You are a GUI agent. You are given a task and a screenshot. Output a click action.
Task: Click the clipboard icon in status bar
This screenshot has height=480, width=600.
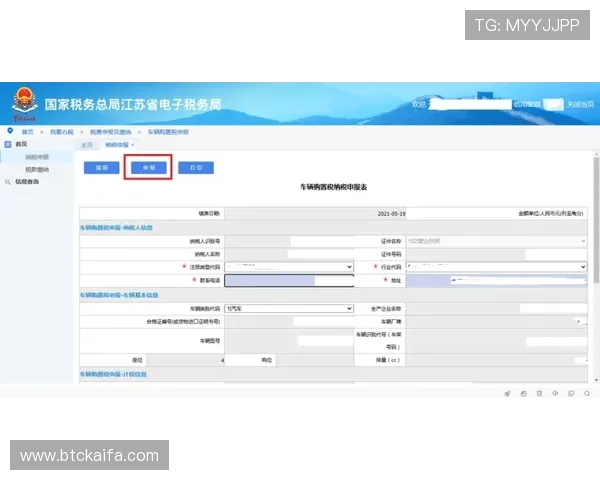(539, 393)
